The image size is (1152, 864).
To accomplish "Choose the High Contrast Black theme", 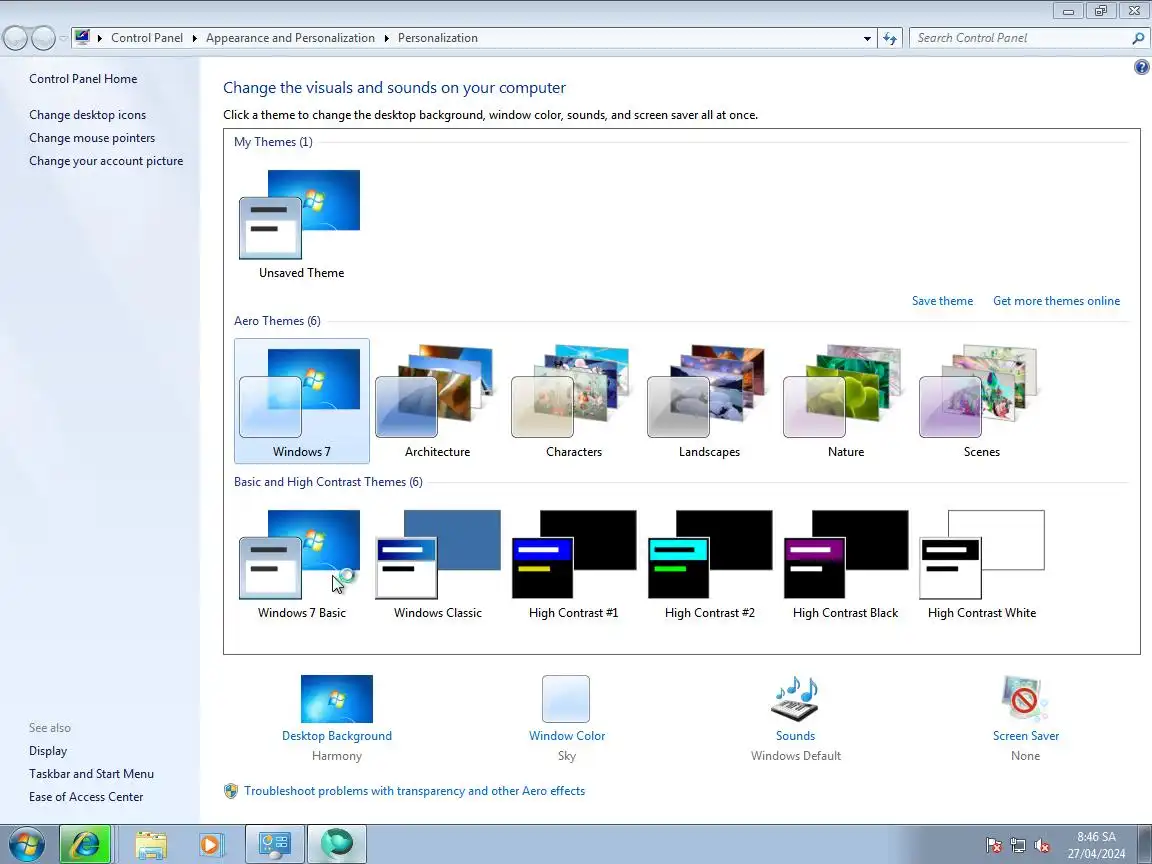I will (x=846, y=564).
